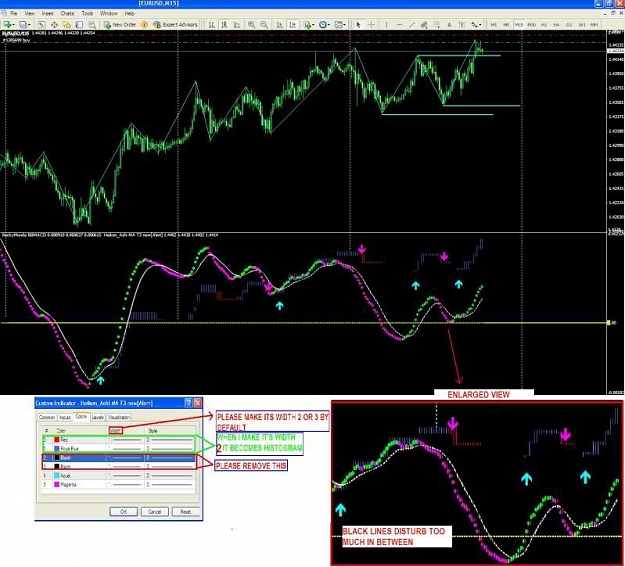Open the Window menu
Image resolution: width=625 pixels, height=567 pixels.
pyautogui.click(x=108, y=13)
